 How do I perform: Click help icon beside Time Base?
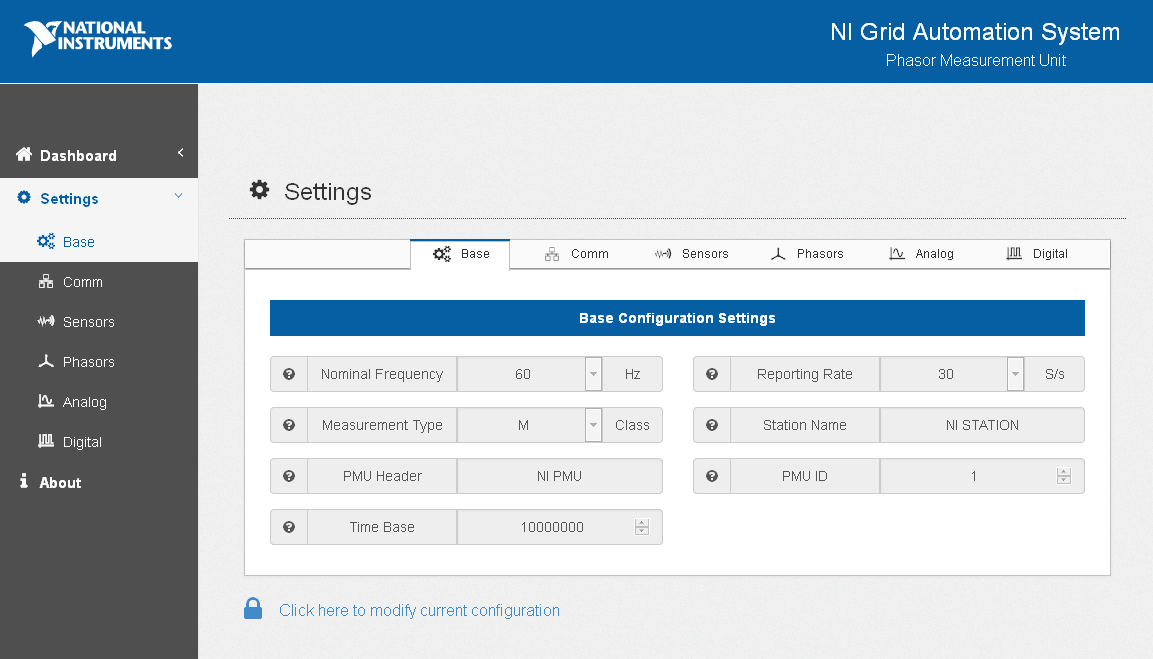tap(289, 527)
